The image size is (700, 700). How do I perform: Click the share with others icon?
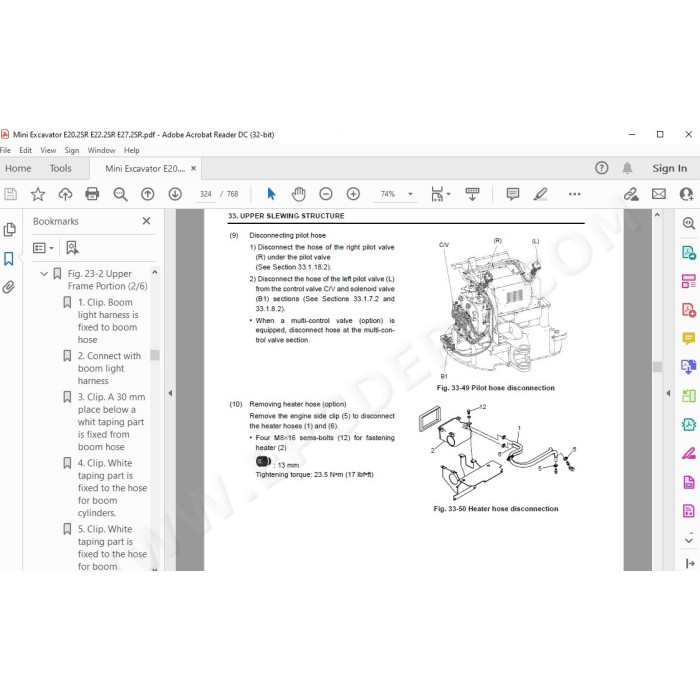[x=686, y=194]
